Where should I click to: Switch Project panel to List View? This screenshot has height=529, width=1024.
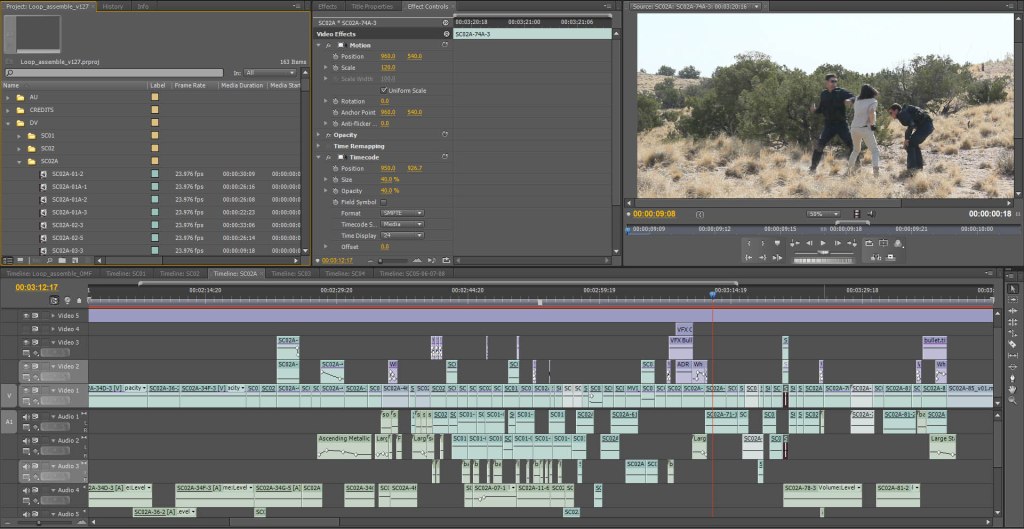8,259
